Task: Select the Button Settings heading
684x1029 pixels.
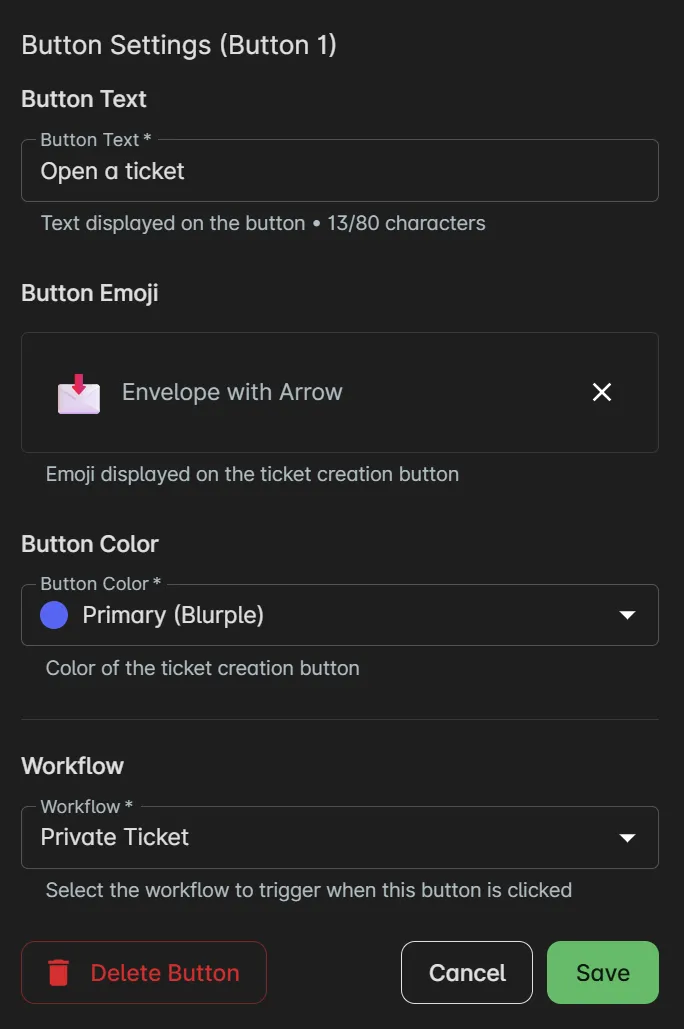Action: [x=180, y=45]
